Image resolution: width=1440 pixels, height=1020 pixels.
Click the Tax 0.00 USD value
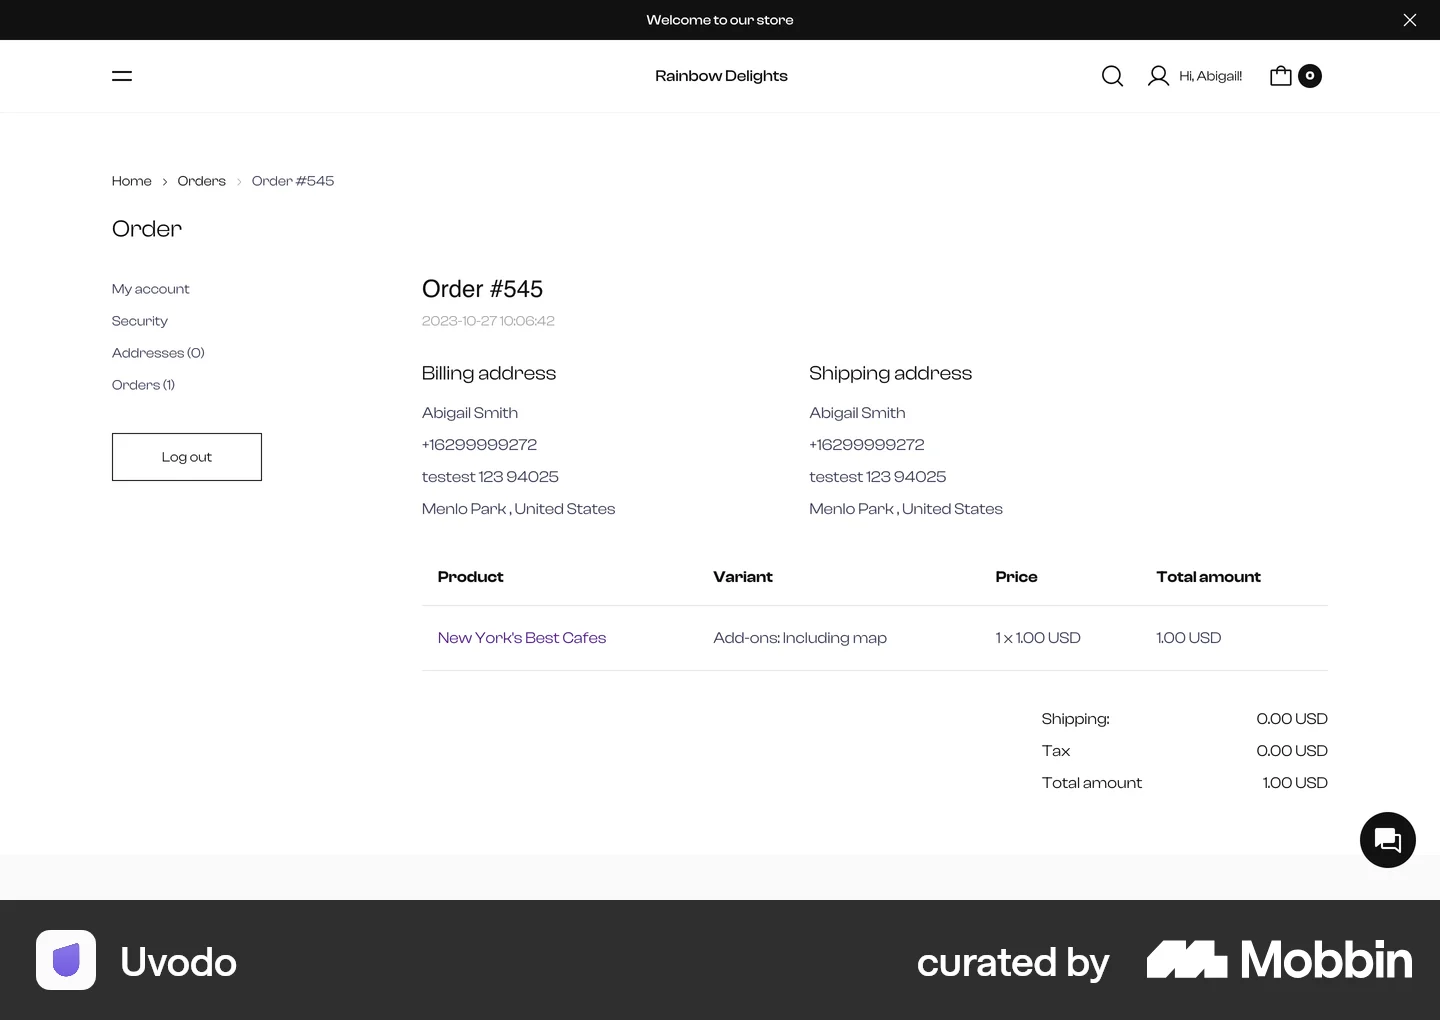(x=1292, y=751)
